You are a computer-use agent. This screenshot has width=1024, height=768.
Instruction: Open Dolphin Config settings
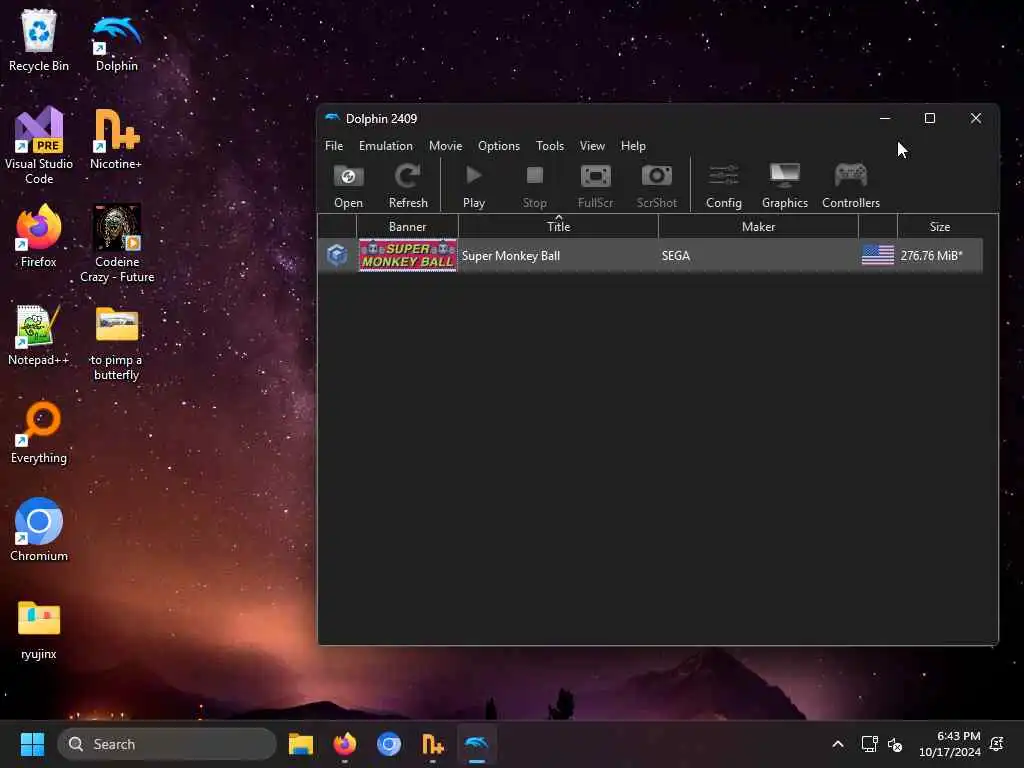pyautogui.click(x=724, y=186)
